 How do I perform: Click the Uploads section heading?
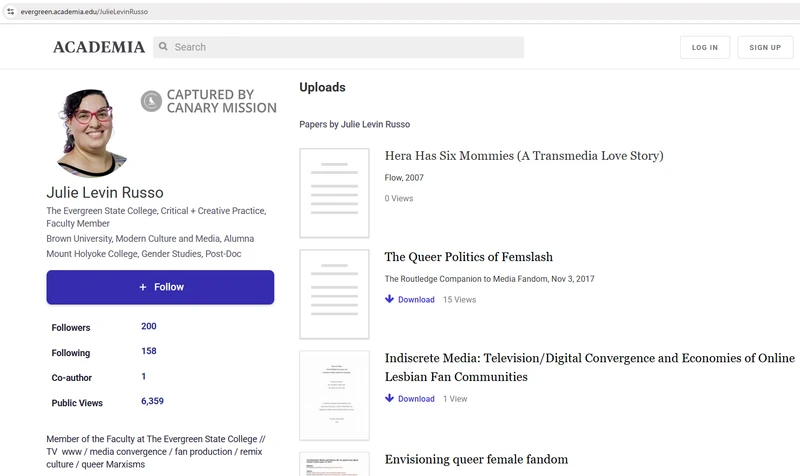coord(322,87)
